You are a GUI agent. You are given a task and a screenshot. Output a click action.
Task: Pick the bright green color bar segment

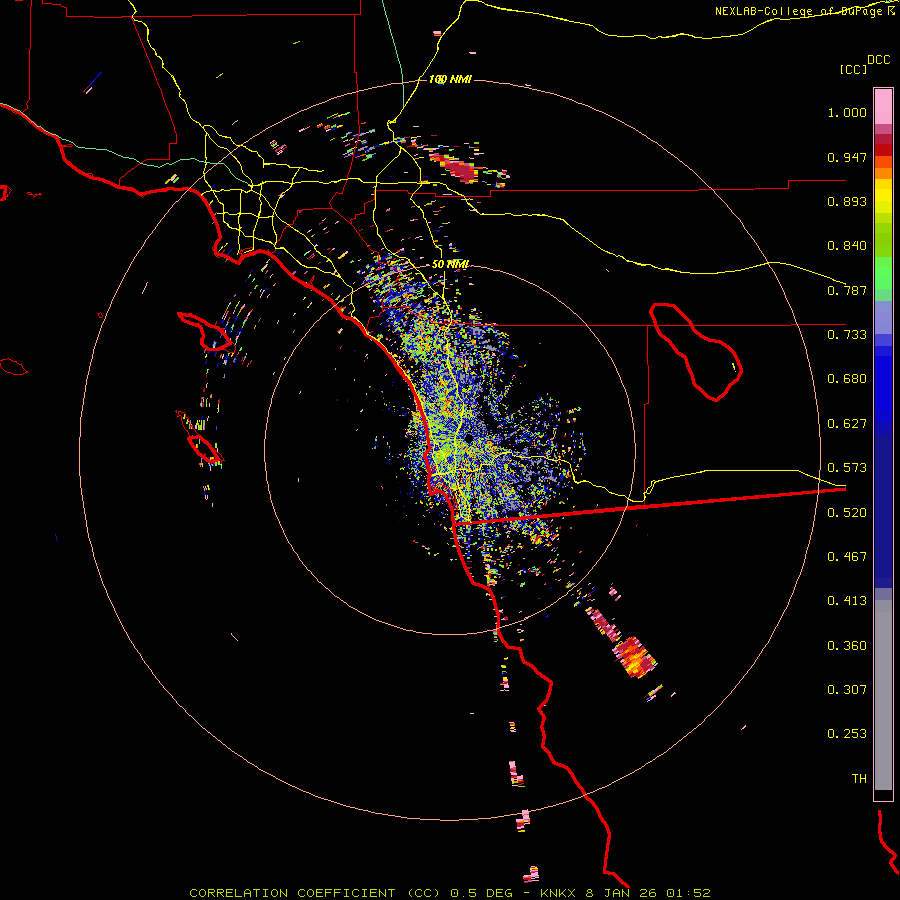point(883,273)
